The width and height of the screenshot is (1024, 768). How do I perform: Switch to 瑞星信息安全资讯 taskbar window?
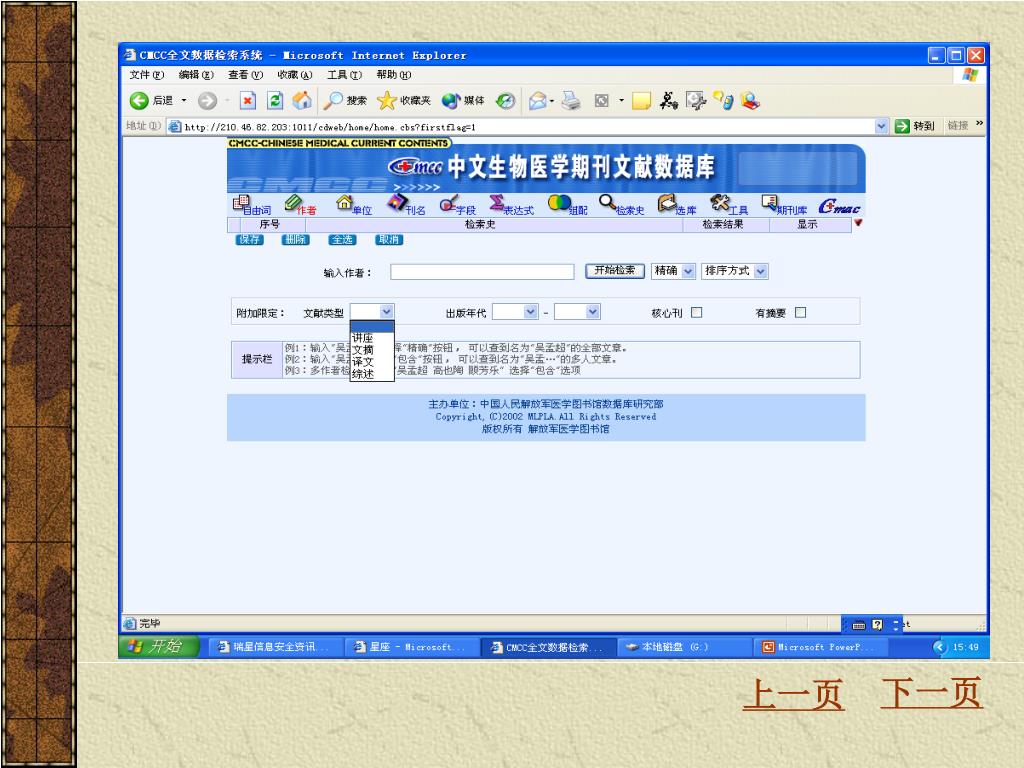(x=274, y=647)
